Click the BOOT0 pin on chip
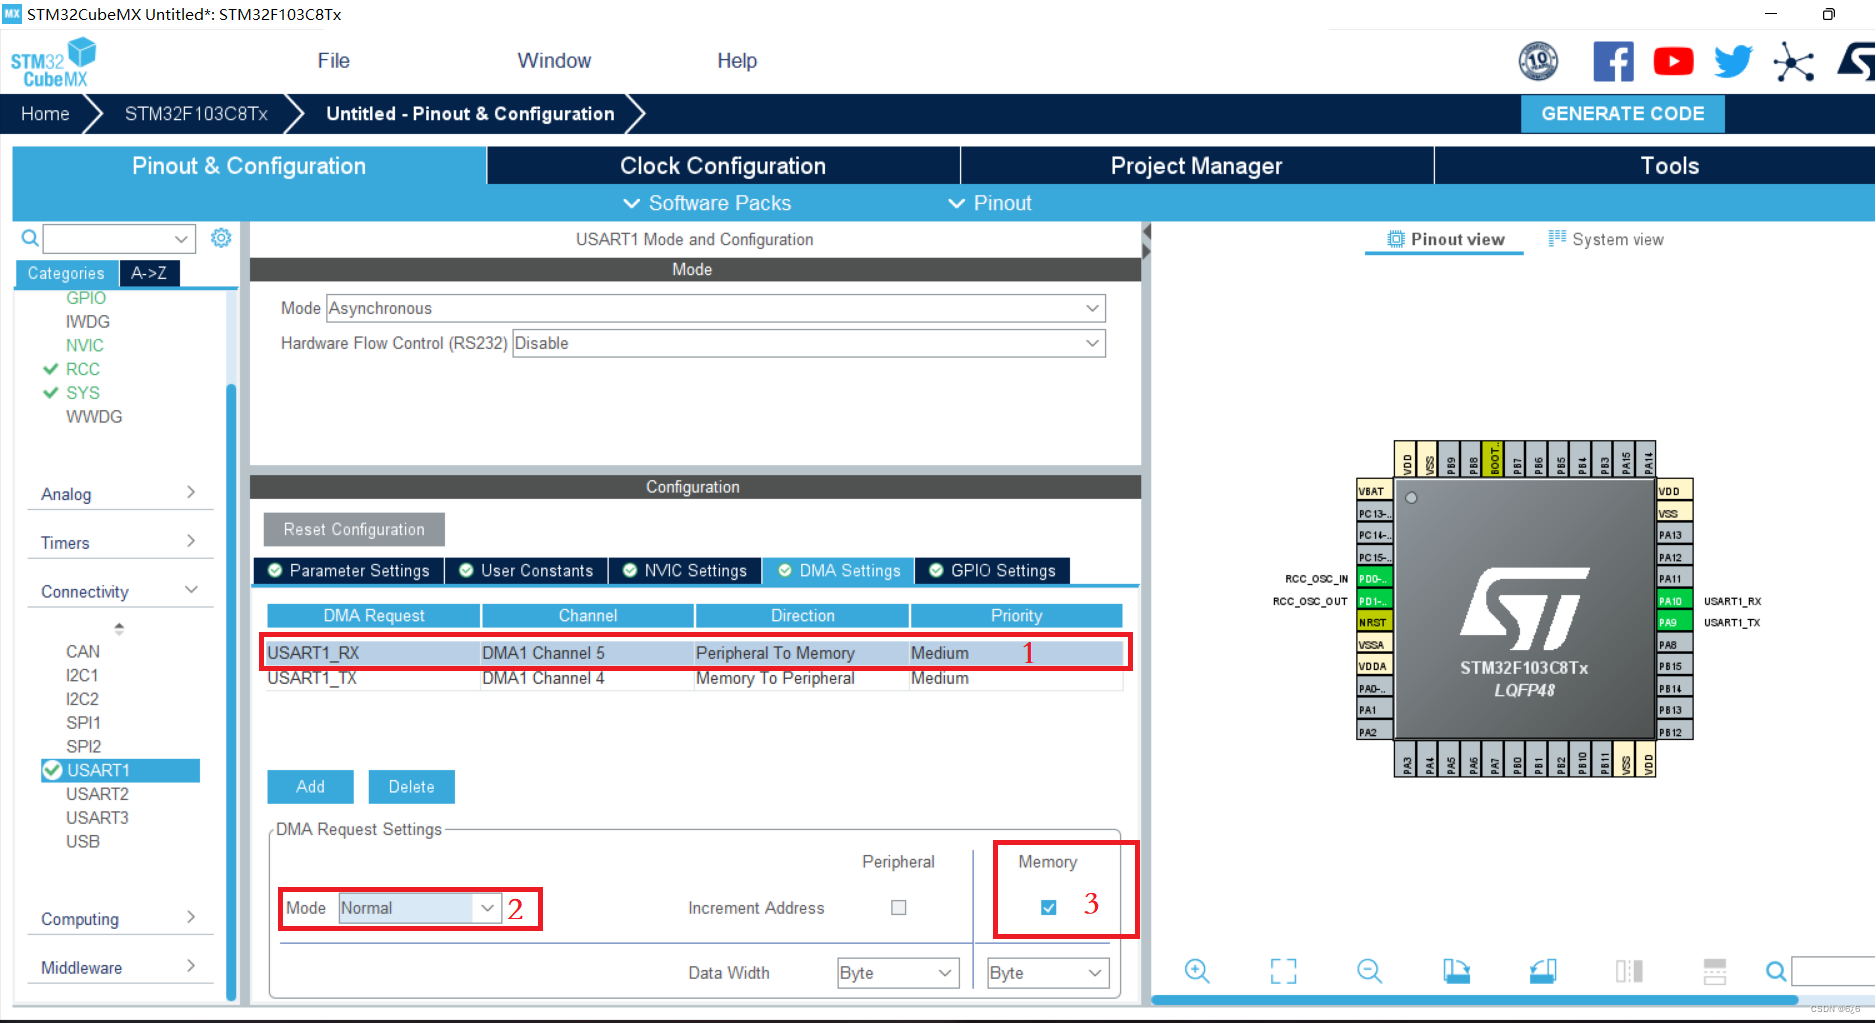Screen dimensions: 1875x1023 click(1493, 459)
